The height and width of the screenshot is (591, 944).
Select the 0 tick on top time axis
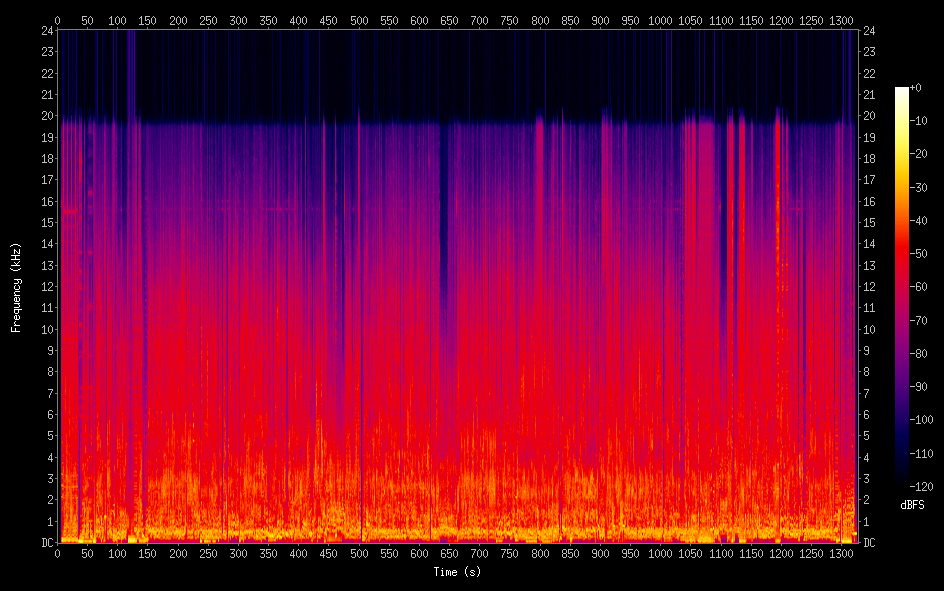tap(57, 20)
